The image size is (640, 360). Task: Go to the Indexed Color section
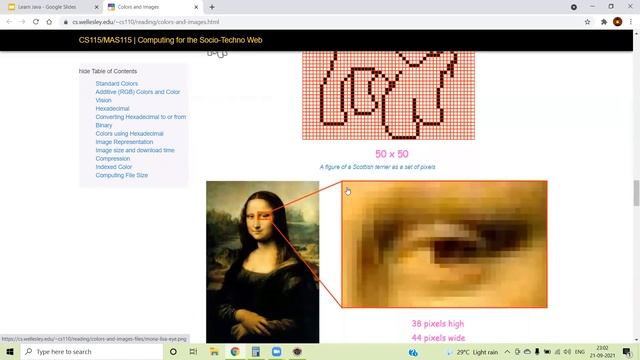[113, 167]
